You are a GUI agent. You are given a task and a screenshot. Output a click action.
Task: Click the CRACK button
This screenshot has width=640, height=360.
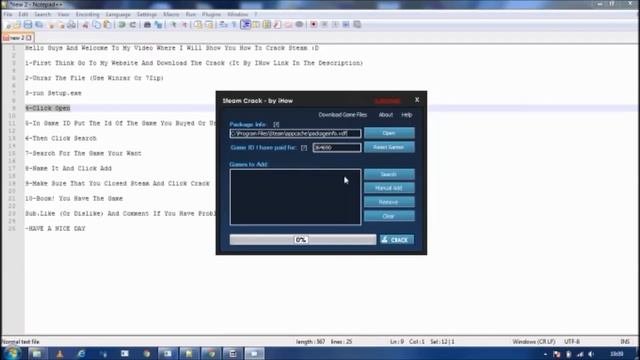(x=397, y=240)
